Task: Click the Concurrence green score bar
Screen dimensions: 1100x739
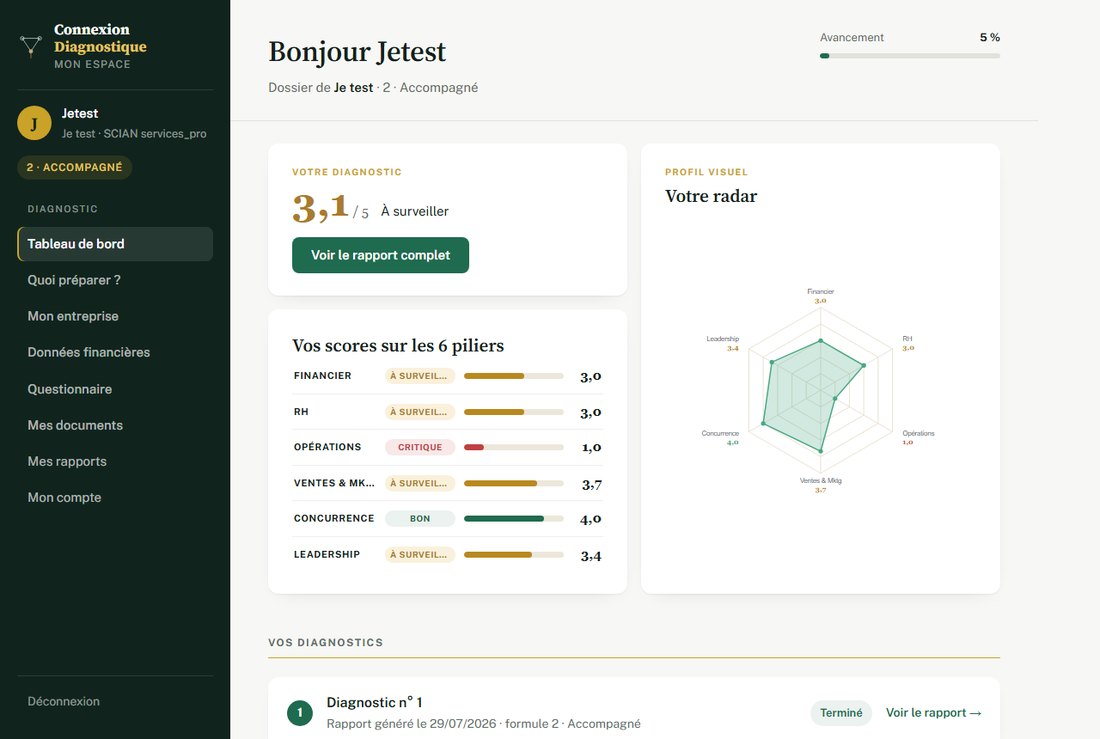Action: click(514, 519)
